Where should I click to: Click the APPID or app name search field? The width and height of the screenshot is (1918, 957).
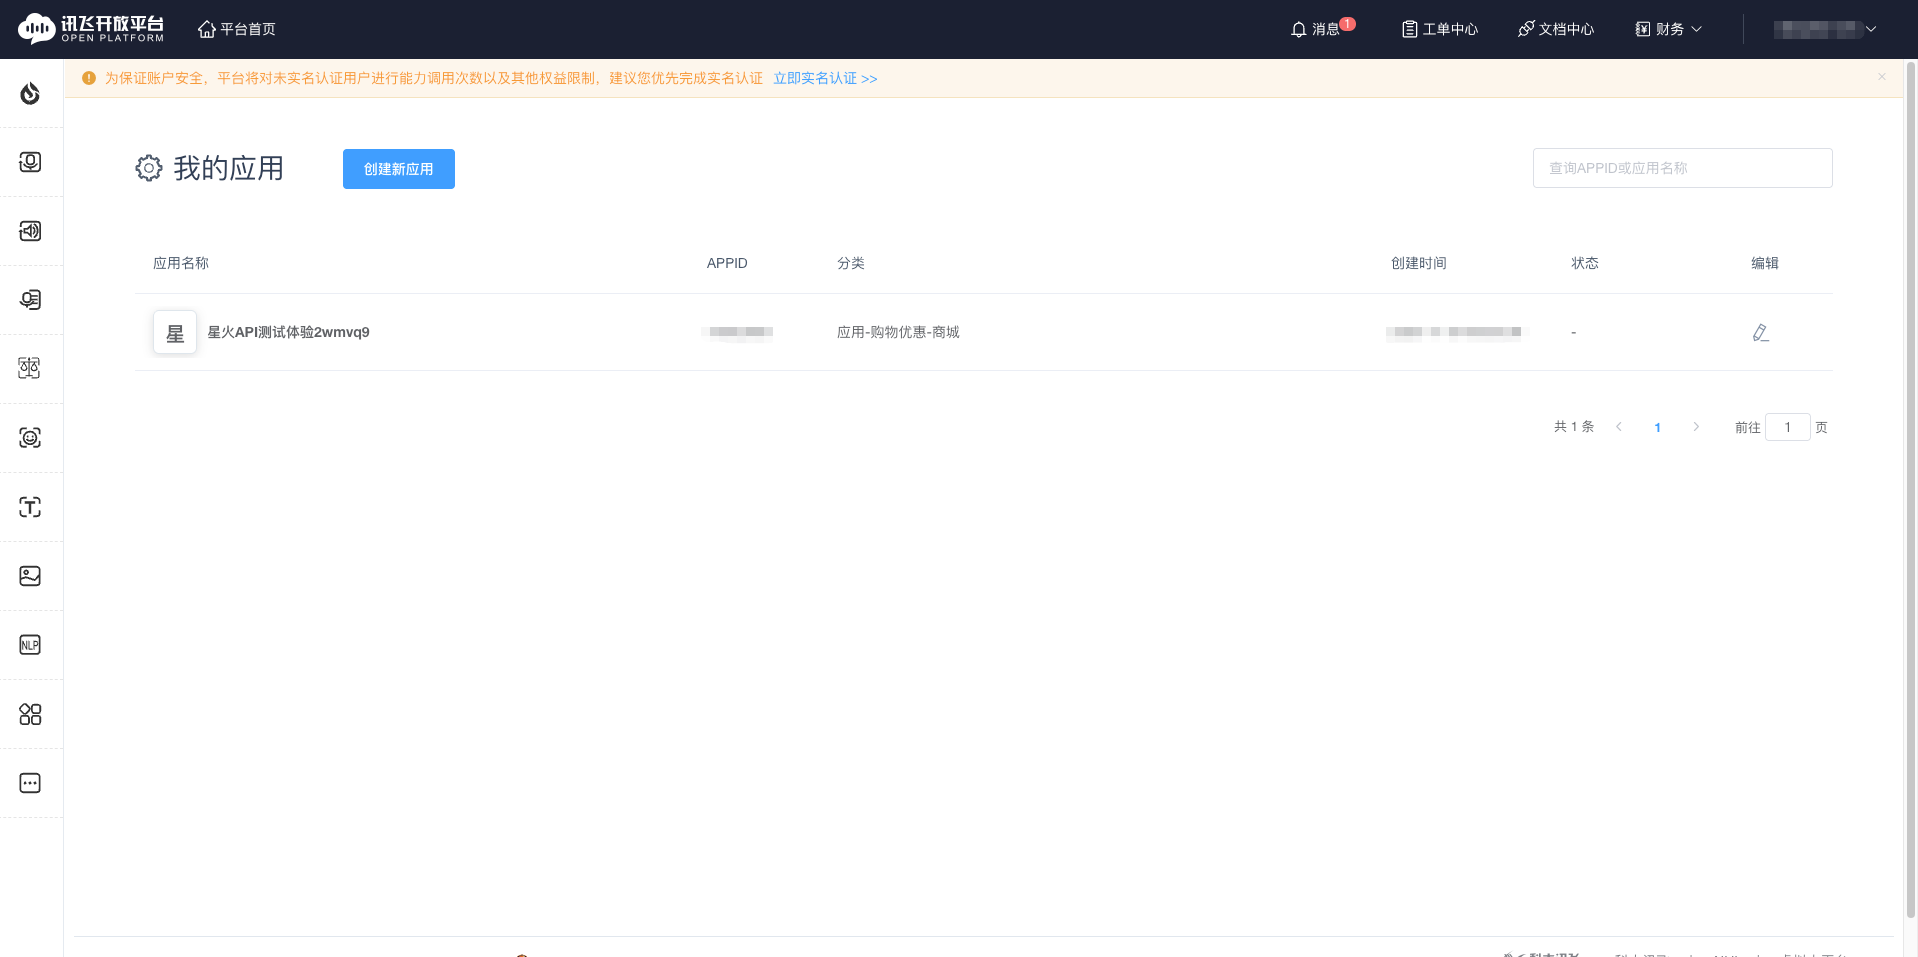pyautogui.click(x=1682, y=168)
